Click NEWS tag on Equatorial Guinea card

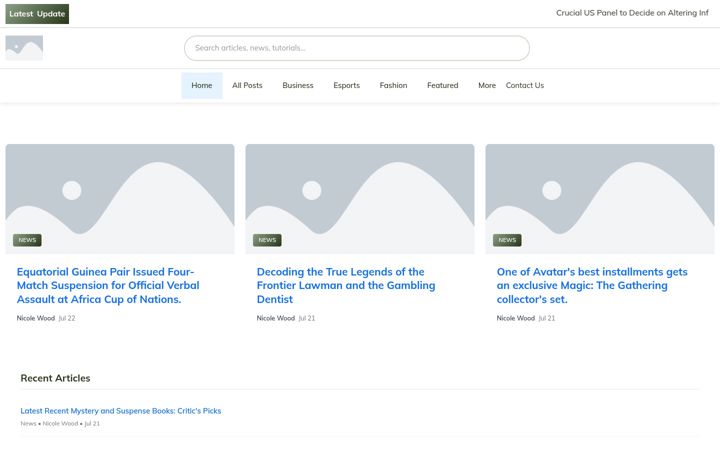(27, 240)
